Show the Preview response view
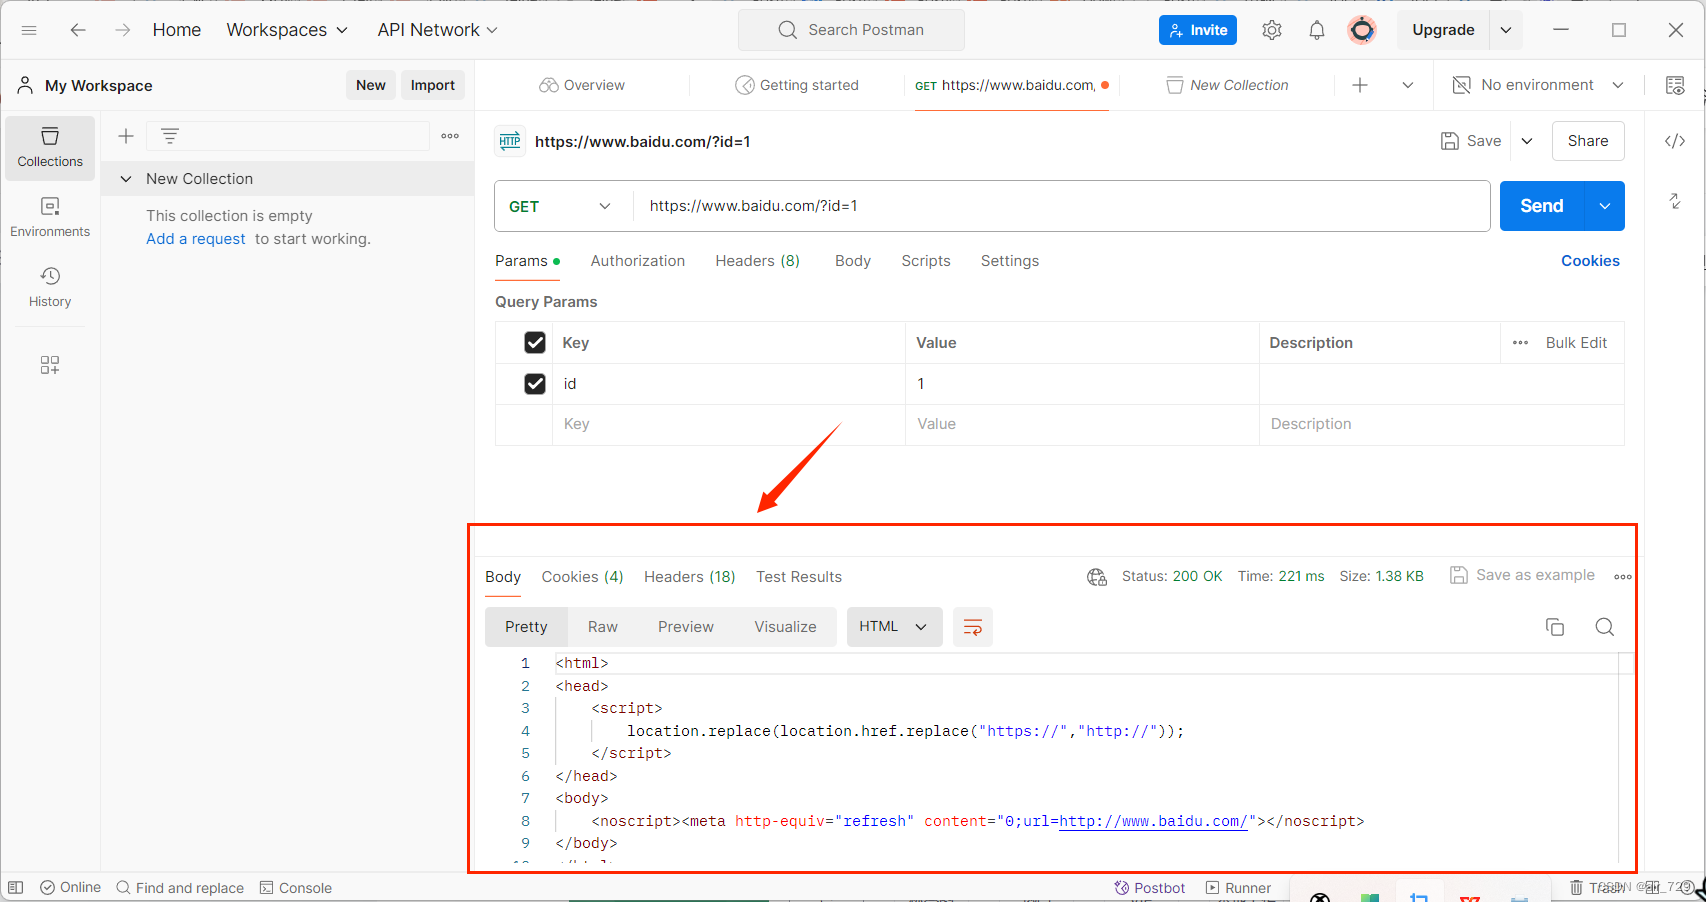The image size is (1706, 902). pos(686,627)
